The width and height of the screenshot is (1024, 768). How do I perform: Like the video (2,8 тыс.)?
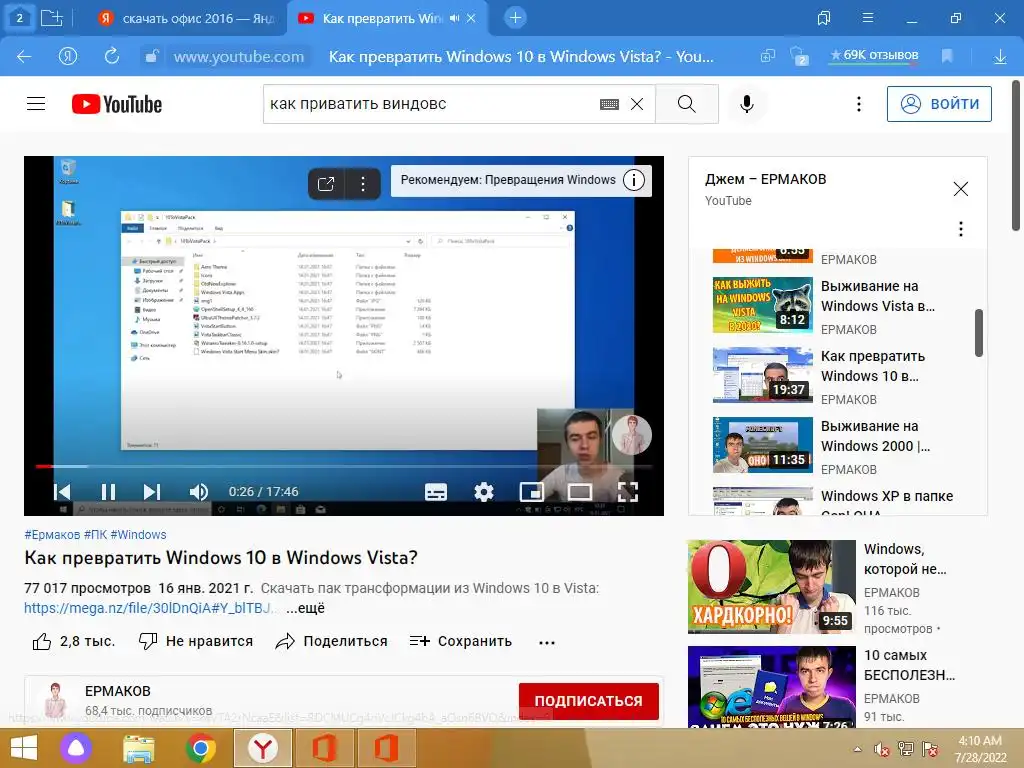pos(74,641)
